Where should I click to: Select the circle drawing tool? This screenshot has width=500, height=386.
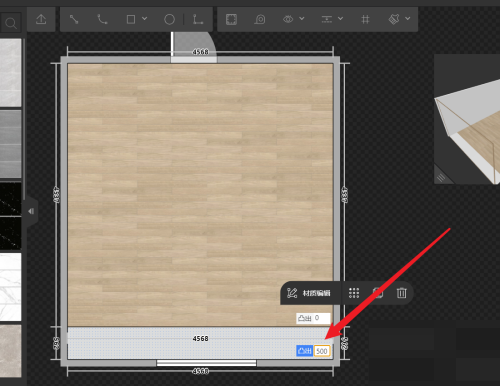(x=169, y=19)
